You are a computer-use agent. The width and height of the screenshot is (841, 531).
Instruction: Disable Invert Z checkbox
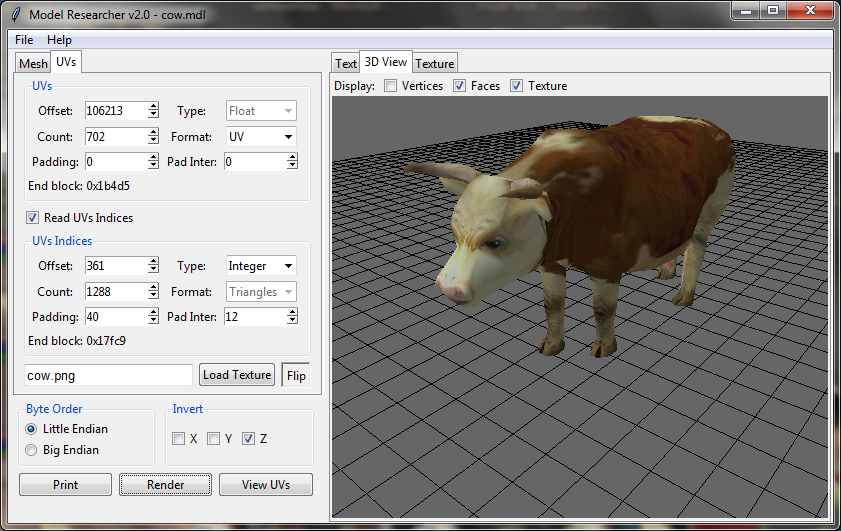[x=248, y=439]
